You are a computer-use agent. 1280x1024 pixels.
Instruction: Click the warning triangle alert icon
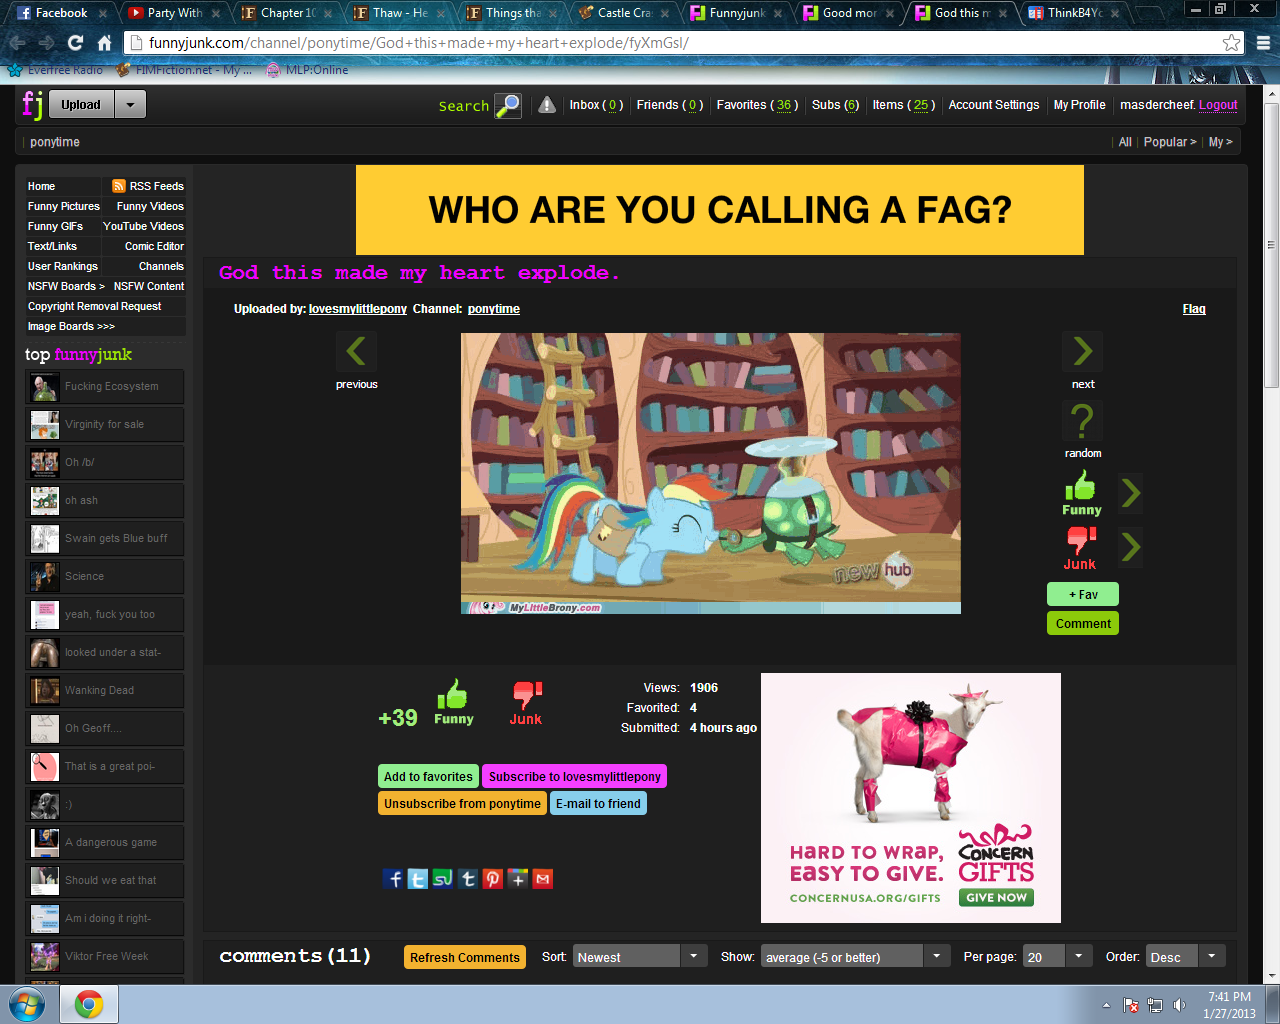(547, 105)
